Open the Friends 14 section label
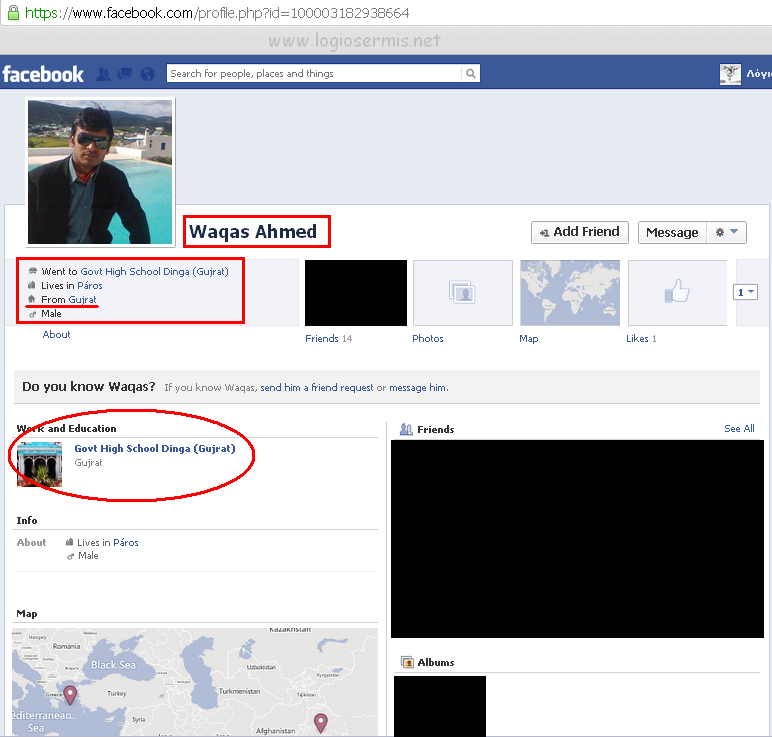 328,339
